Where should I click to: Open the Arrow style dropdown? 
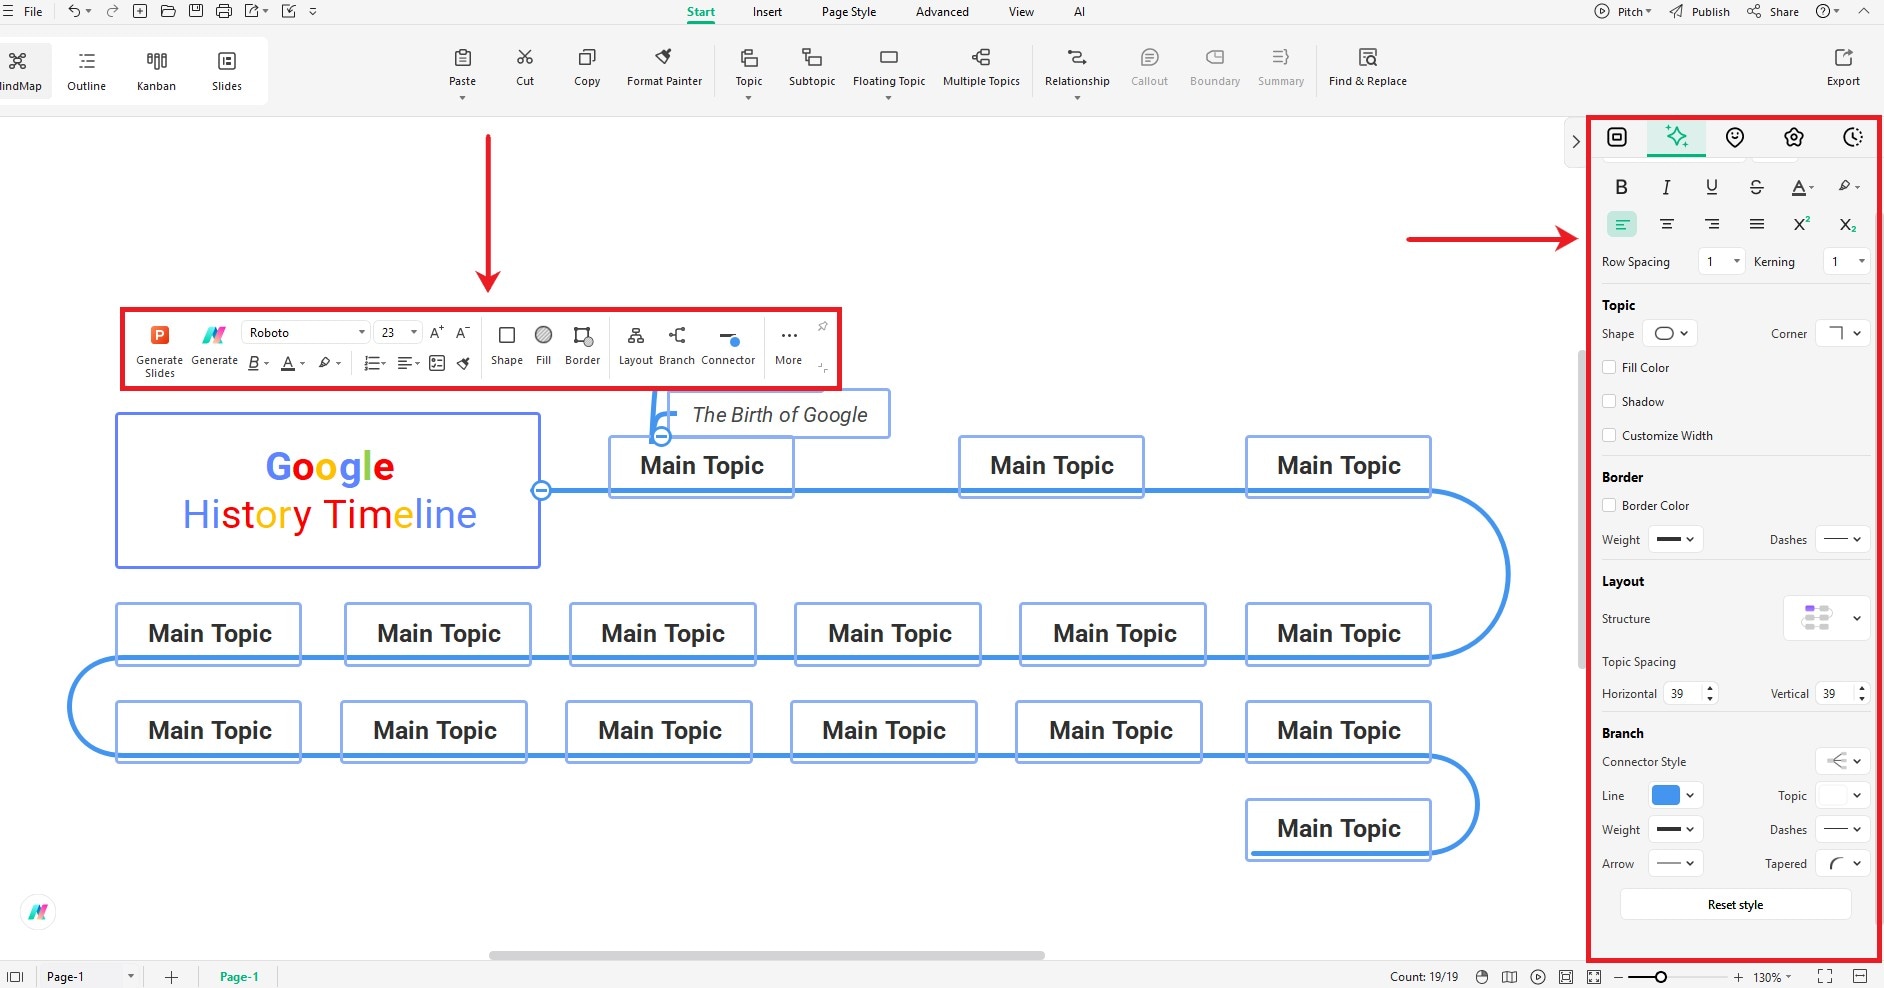(1675, 863)
